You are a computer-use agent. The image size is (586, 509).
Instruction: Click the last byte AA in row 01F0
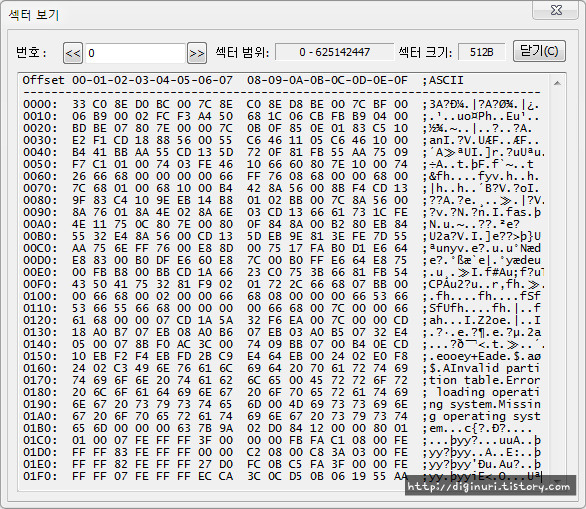click(401, 476)
